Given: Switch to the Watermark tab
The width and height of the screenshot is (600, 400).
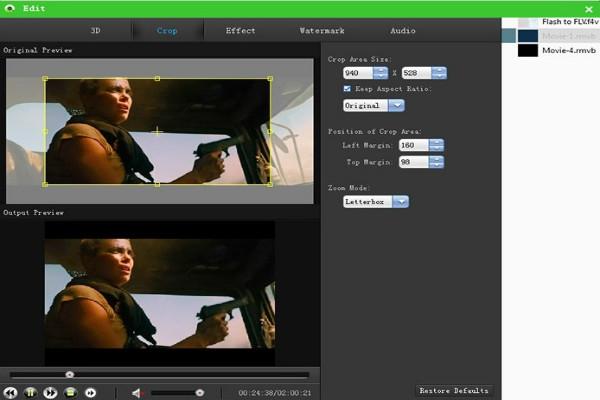Looking at the screenshot, I should coord(322,31).
